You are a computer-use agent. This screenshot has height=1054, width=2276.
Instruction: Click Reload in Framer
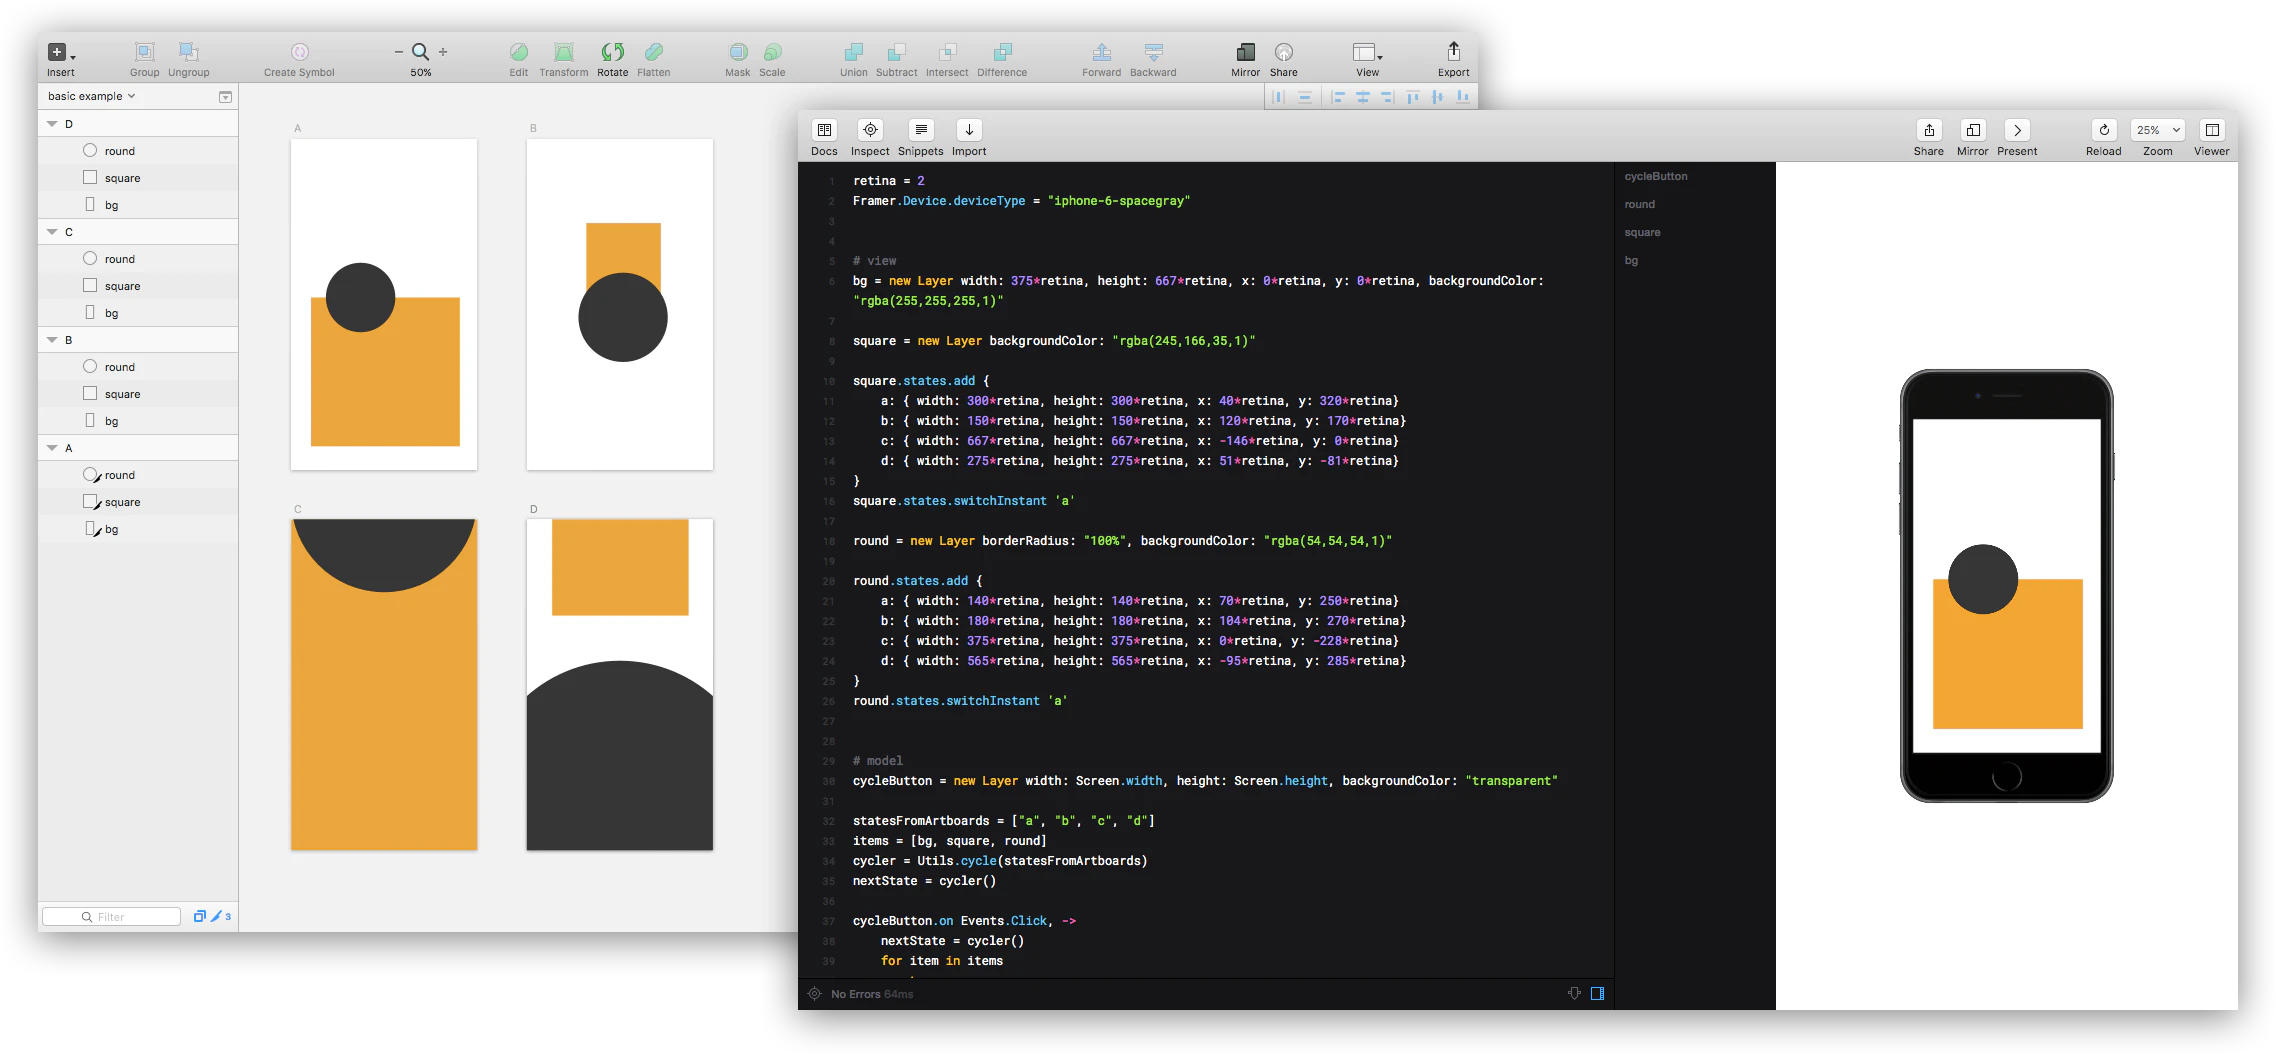[x=2103, y=131]
